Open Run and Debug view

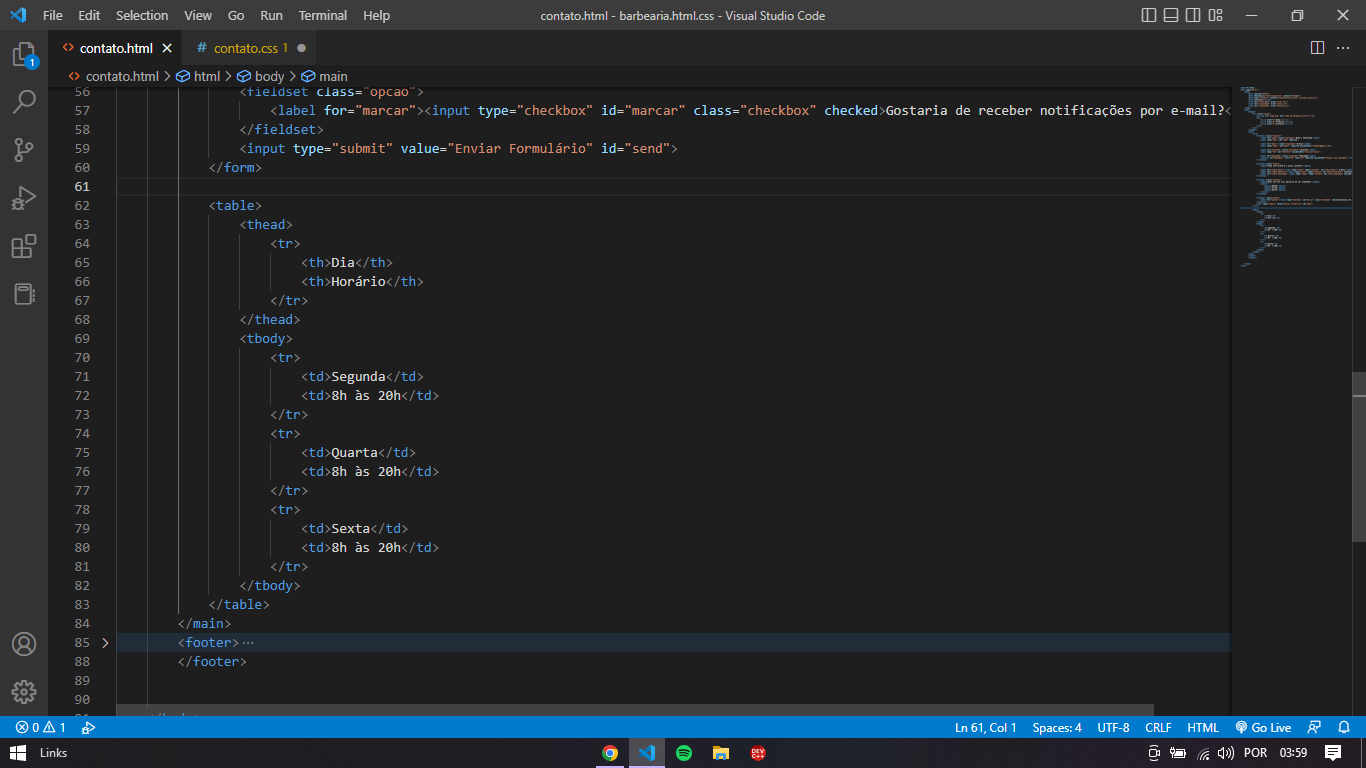24,198
